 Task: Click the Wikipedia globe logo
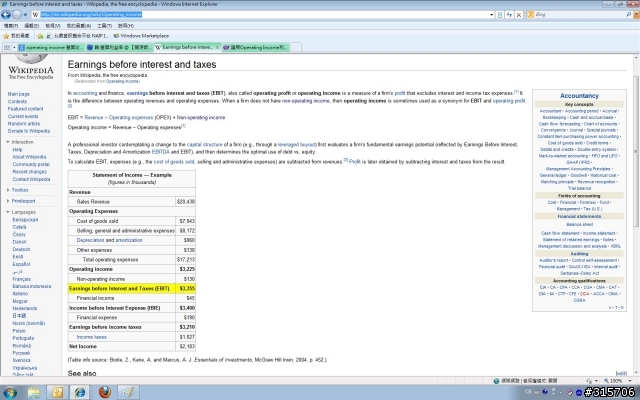point(31,59)
